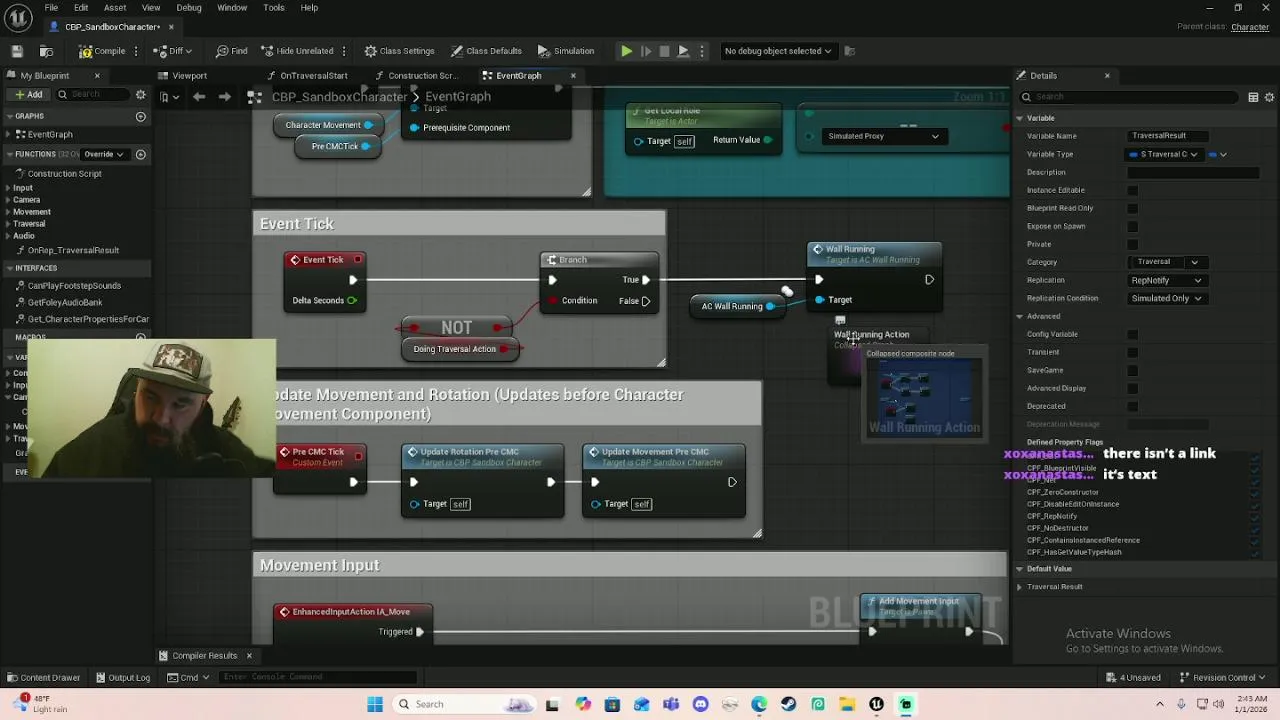Select EventGraph in the Graphs list

(x=50, y=134)
